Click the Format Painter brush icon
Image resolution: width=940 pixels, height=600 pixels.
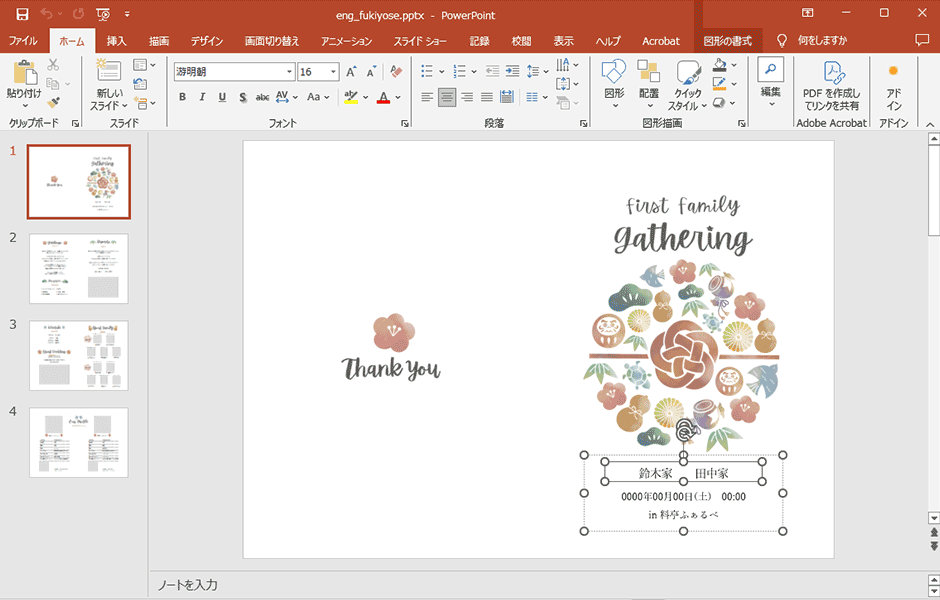54,102
